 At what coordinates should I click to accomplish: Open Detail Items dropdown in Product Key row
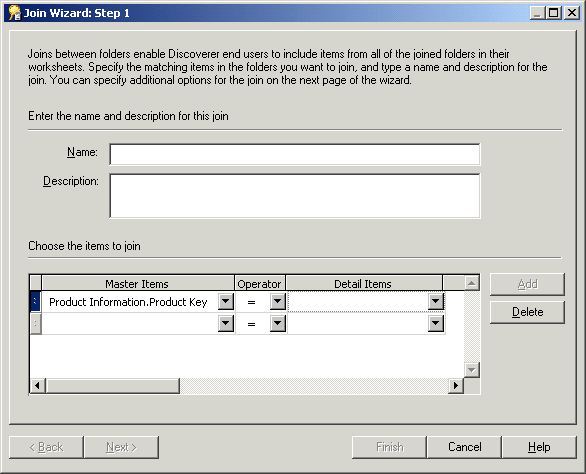pyautogui.click(x=436, y=301)
